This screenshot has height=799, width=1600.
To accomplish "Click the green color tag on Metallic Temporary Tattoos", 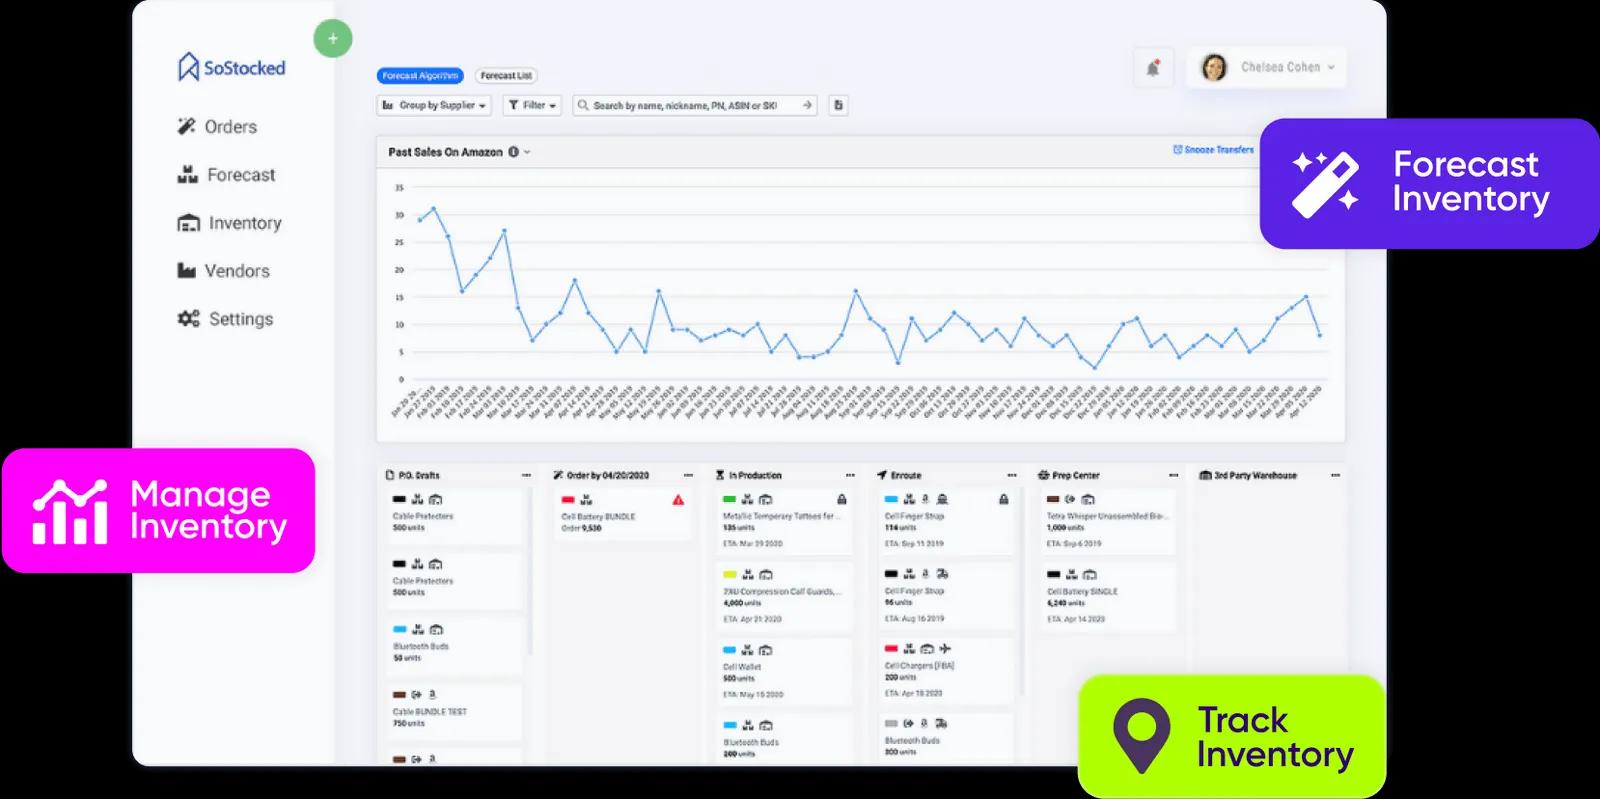I will pos(729,499).
